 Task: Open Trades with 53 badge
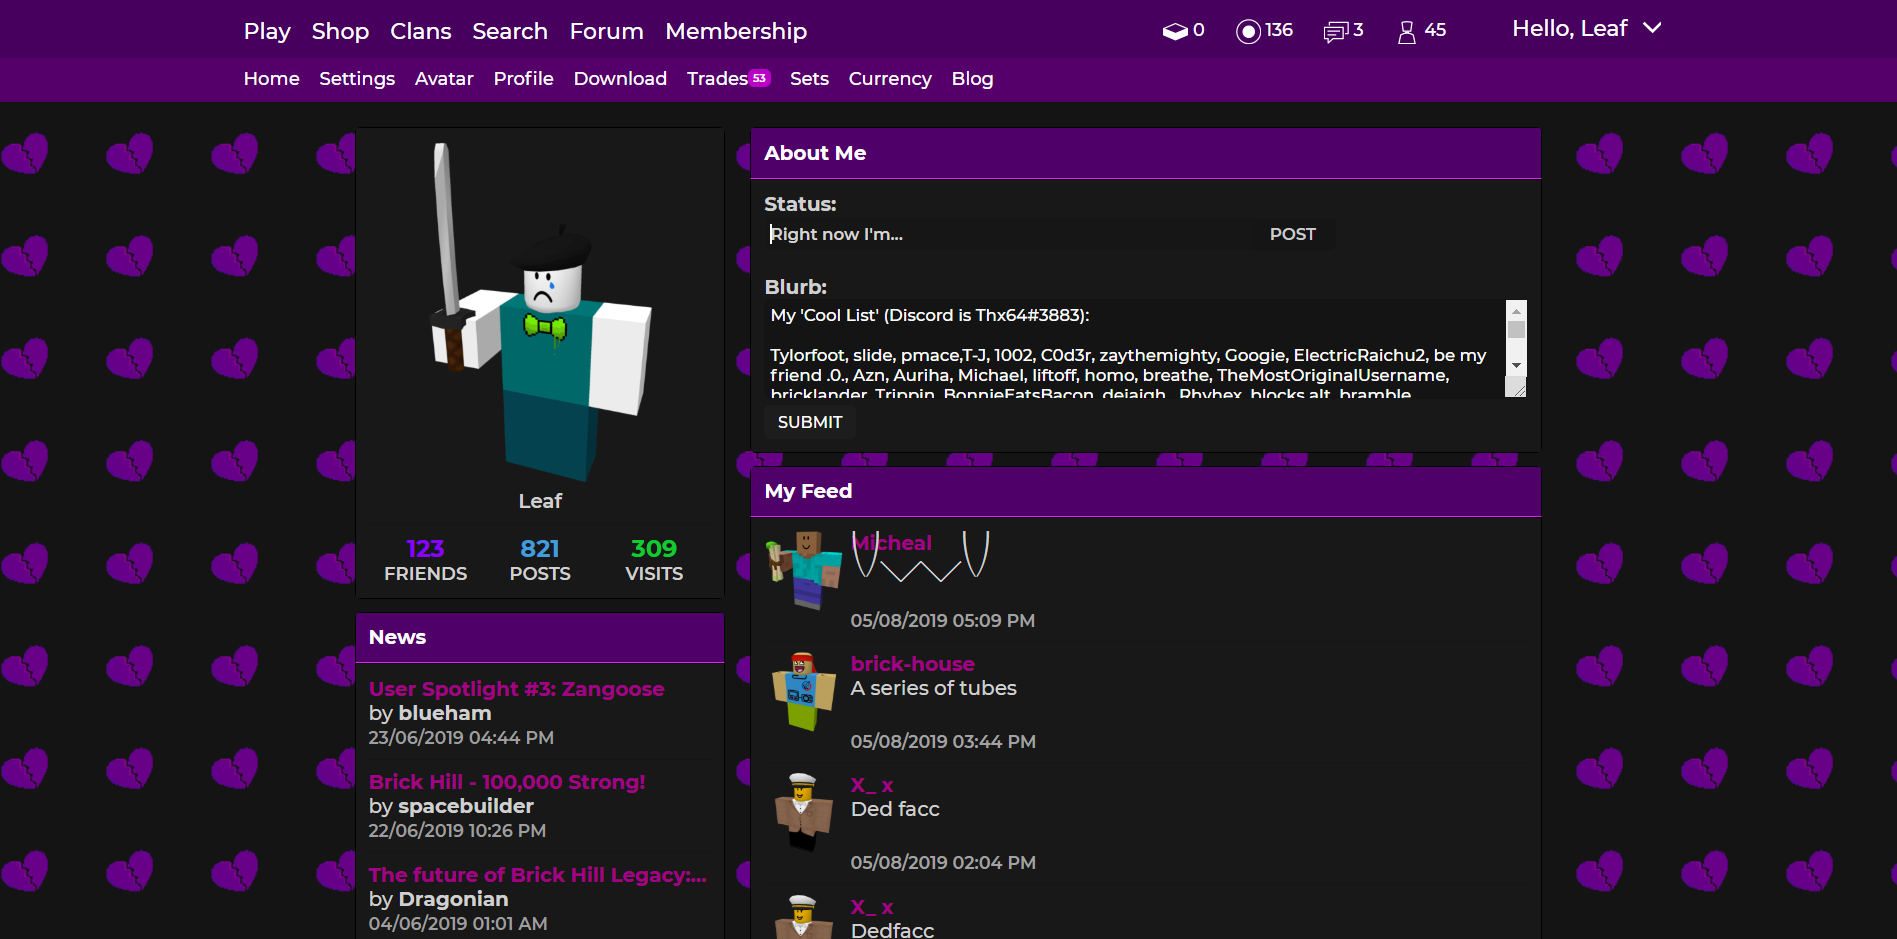[x=728, y=78]
